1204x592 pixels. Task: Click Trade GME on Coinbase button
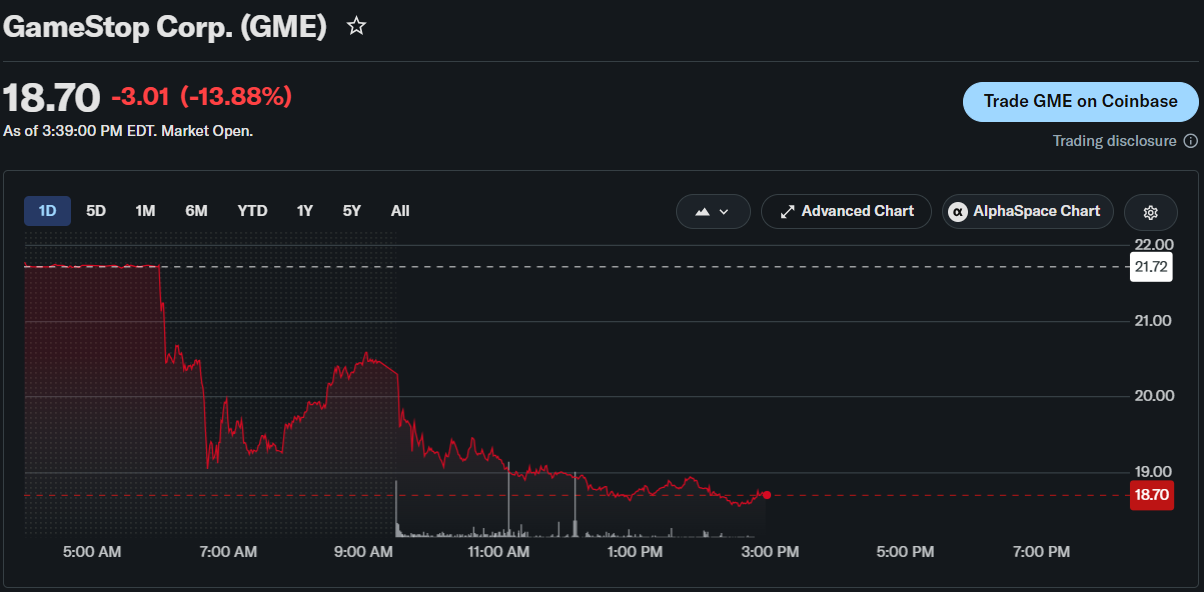click(x=1080, y=102)
